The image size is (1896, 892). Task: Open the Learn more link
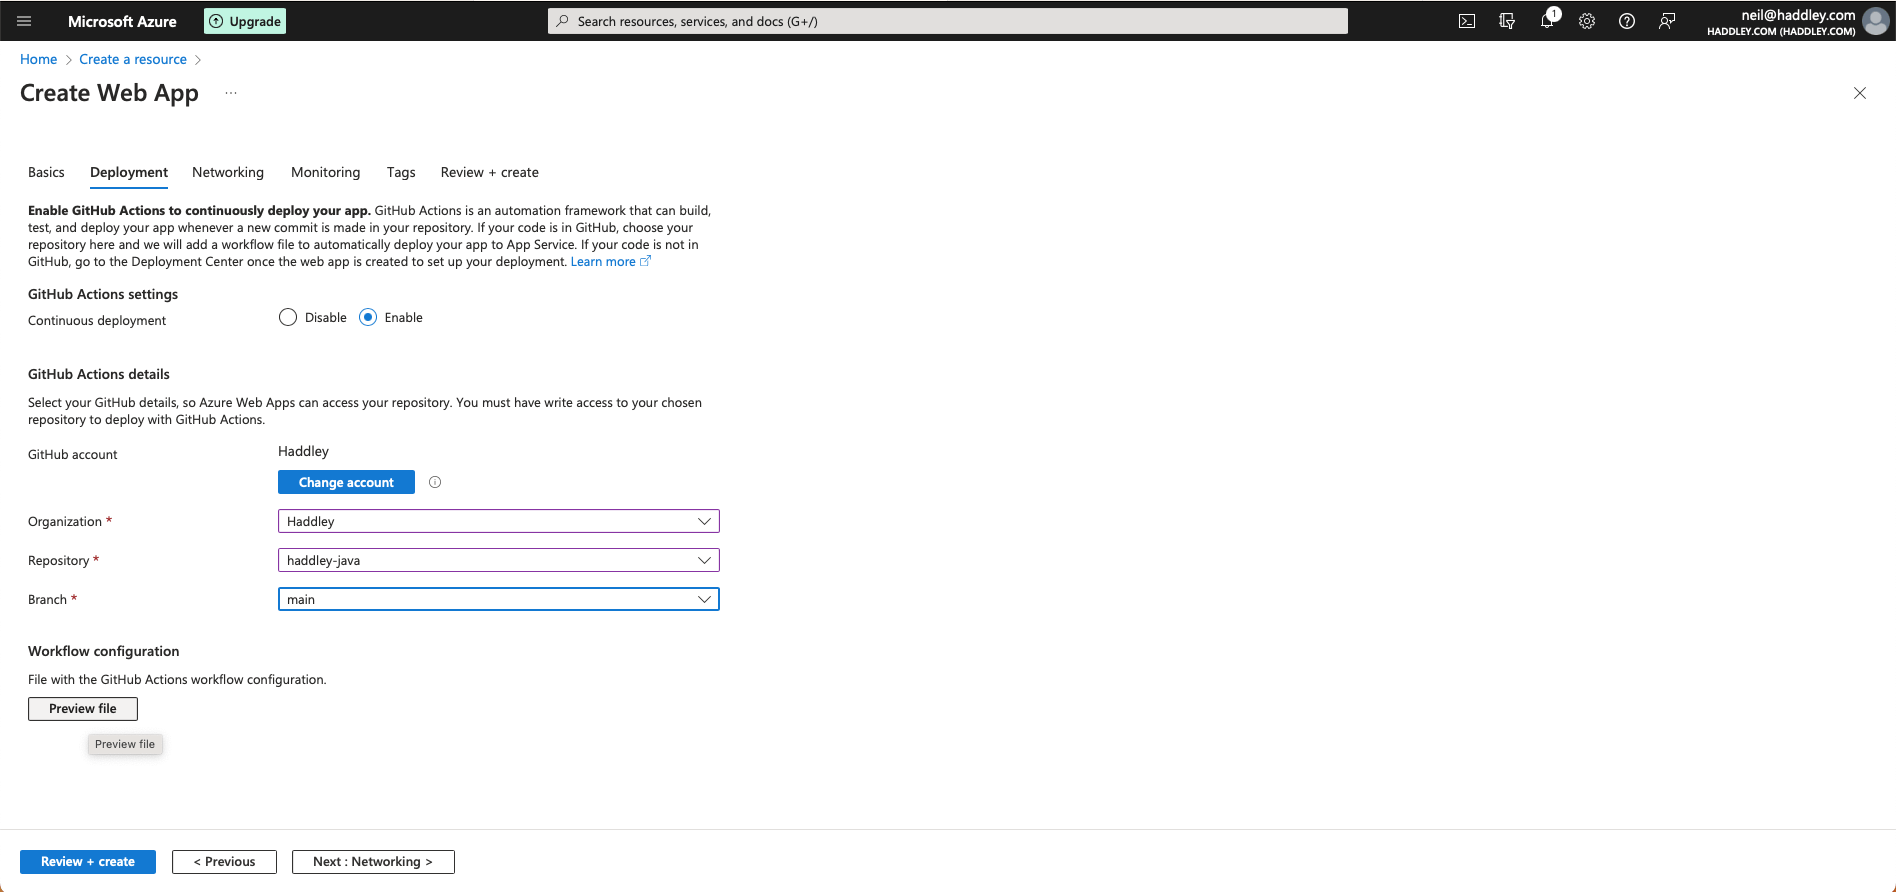610,262
